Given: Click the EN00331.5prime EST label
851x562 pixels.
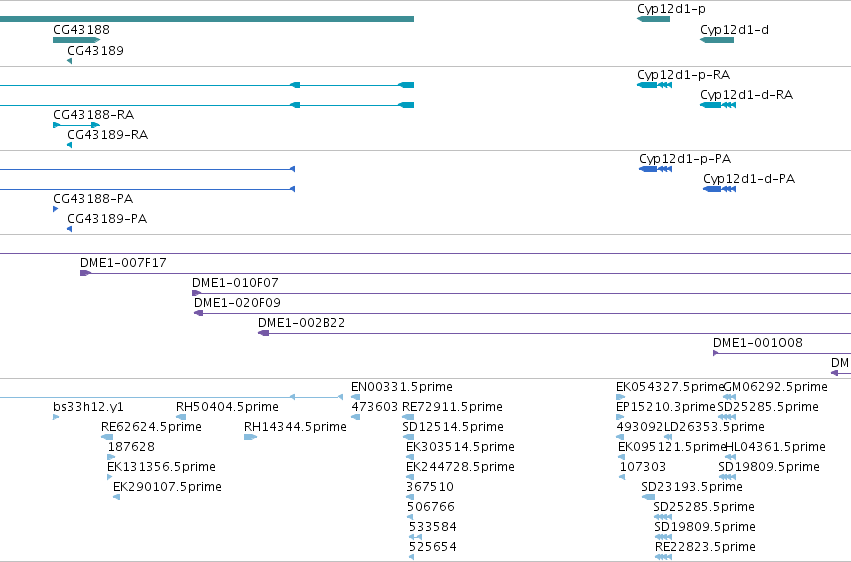Looking at the screenshot, I should point(402,387).
